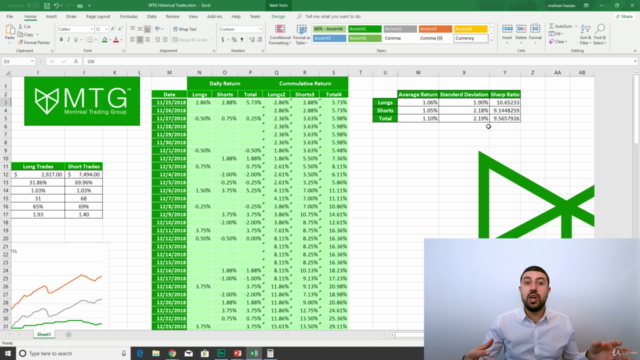The width and height of the screenshot is (640, 360).
Task: Apply the red Font Color
Action: 116,40
